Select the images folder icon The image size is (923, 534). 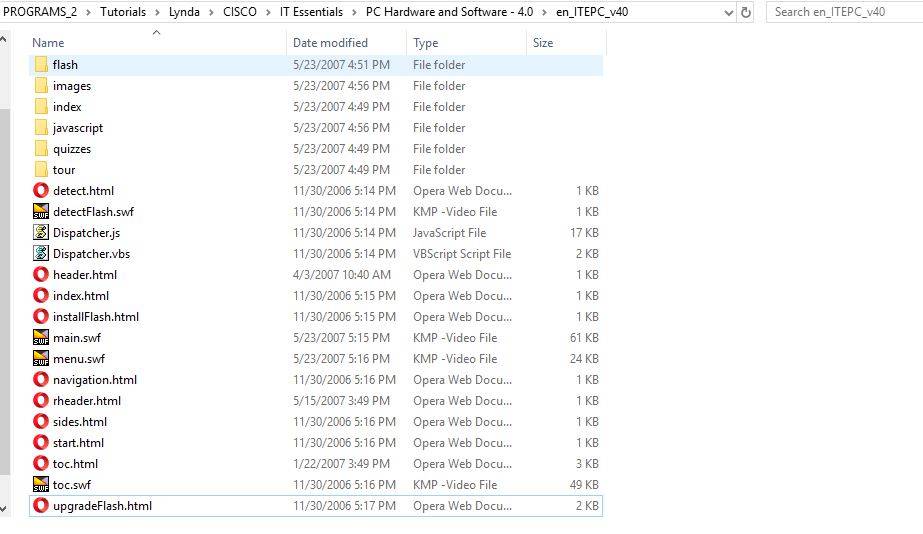tap(41, 86)
